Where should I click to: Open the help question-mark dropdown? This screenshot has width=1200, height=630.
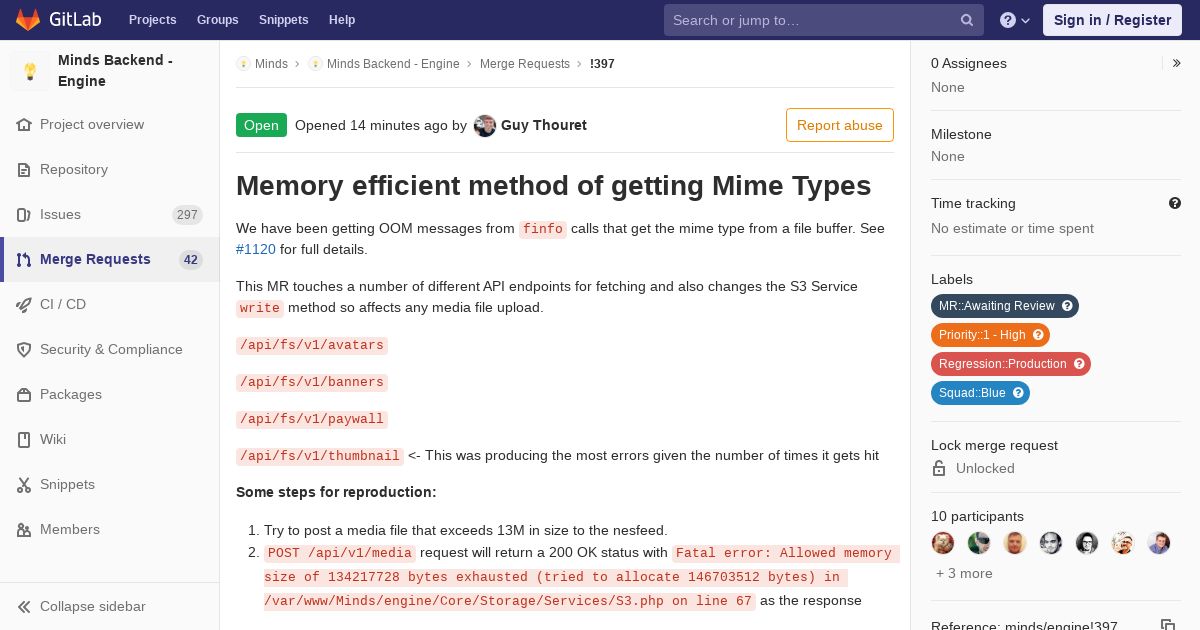[x=1015, y=20]
